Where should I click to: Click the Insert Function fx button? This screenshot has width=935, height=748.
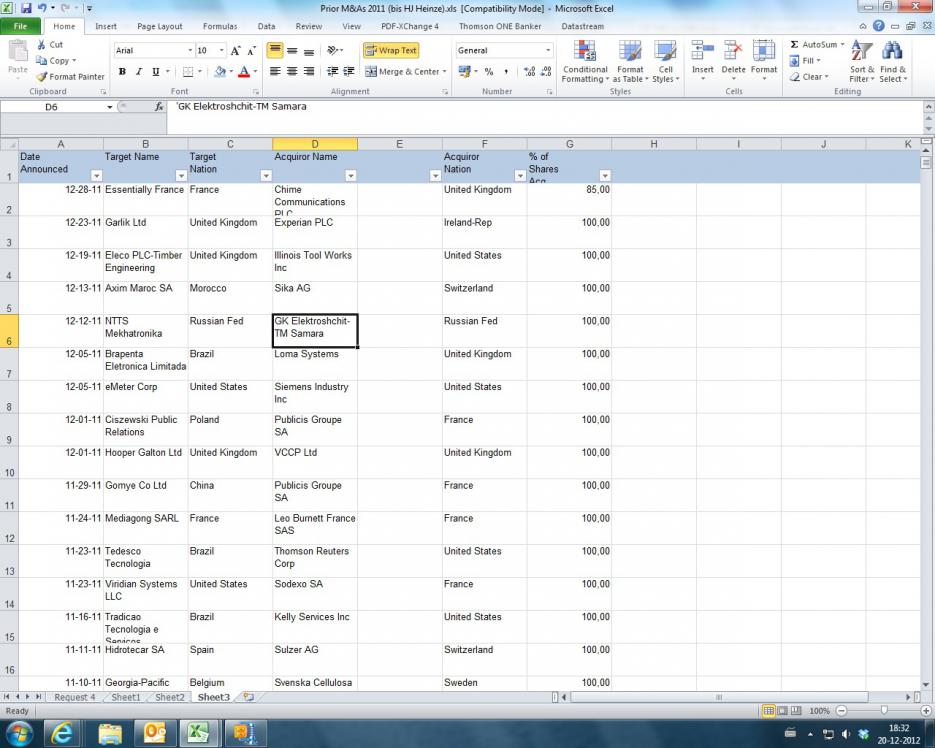tap(159, 107)
